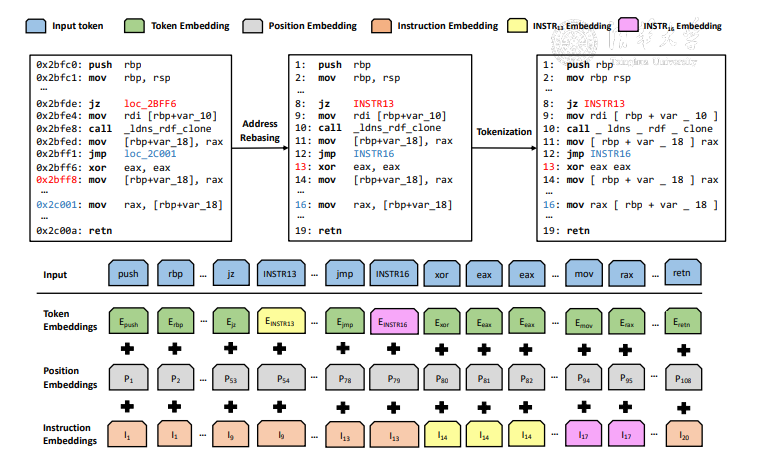Click the 'Input' row label
Image resolution: width=764 pixels, height=460 pixels.
pos(55,274)
